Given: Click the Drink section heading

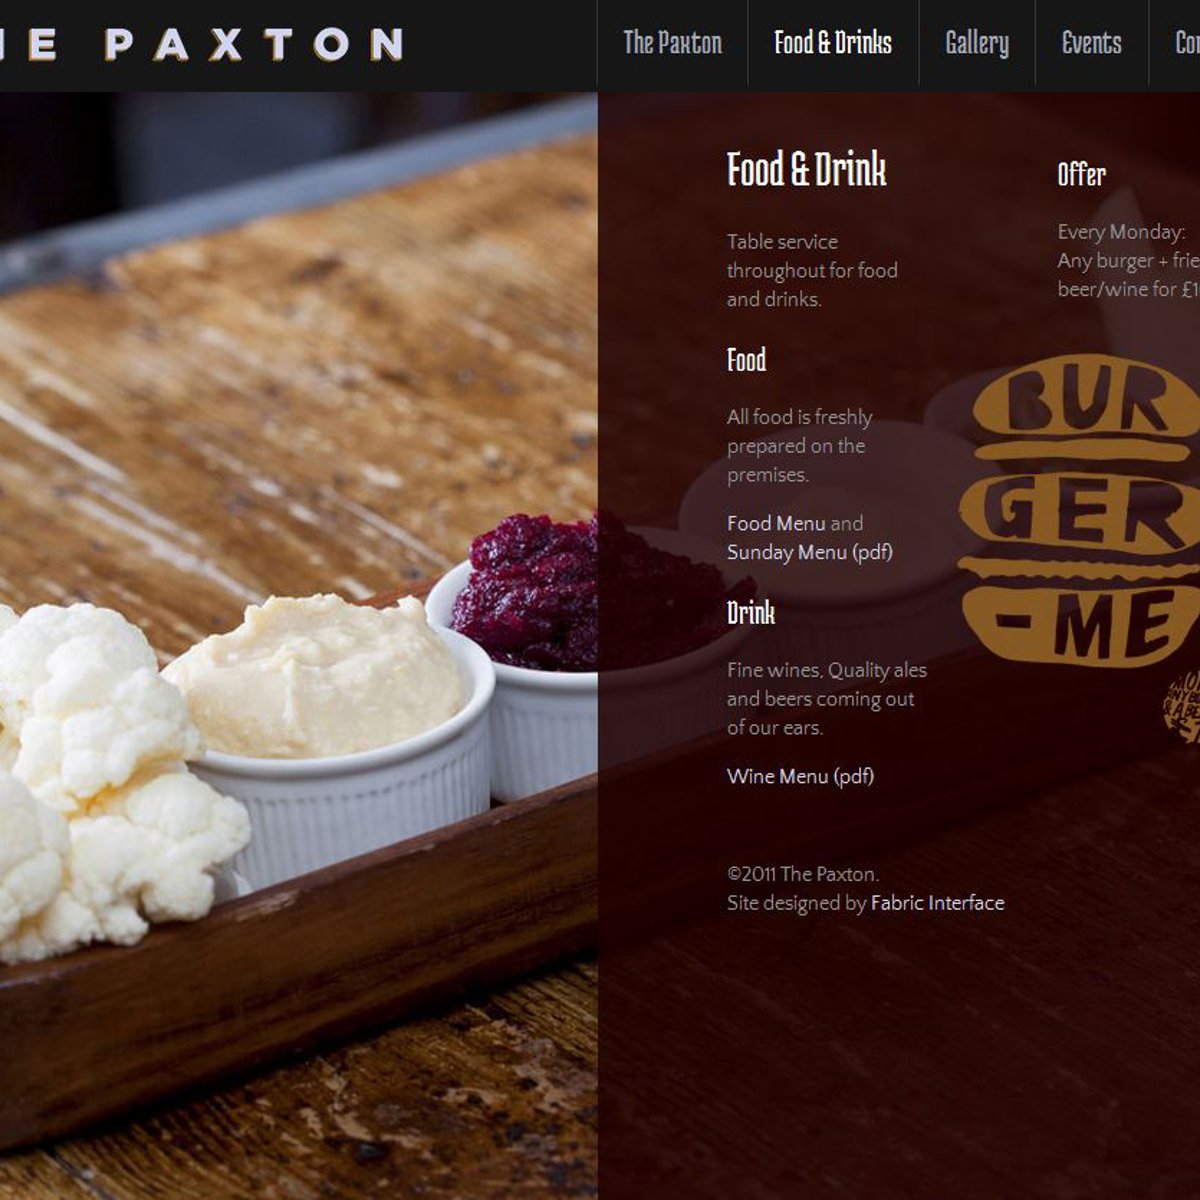Looking at the screenshot, I should tap(751, 613).
